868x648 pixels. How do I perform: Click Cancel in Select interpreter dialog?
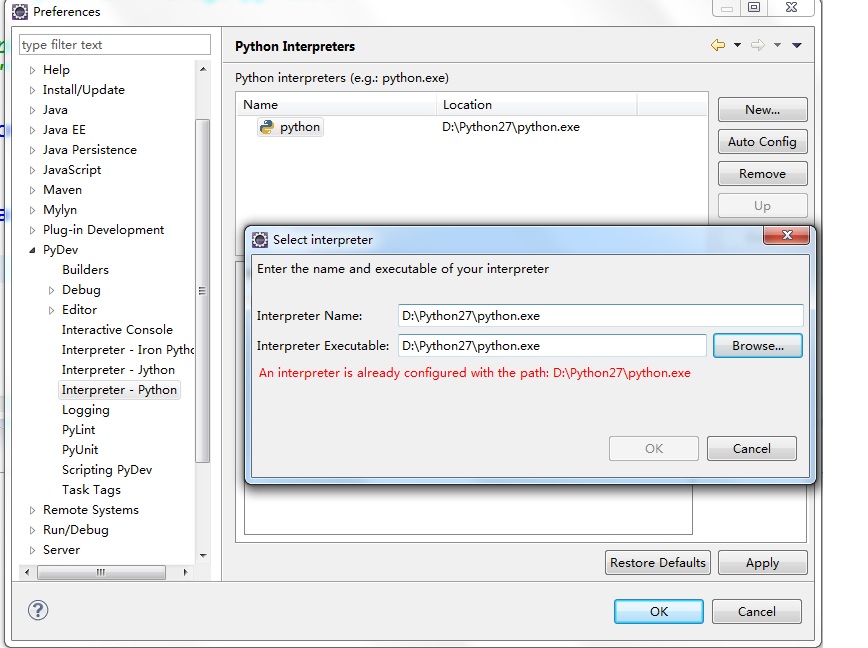(x=751, y=448)
